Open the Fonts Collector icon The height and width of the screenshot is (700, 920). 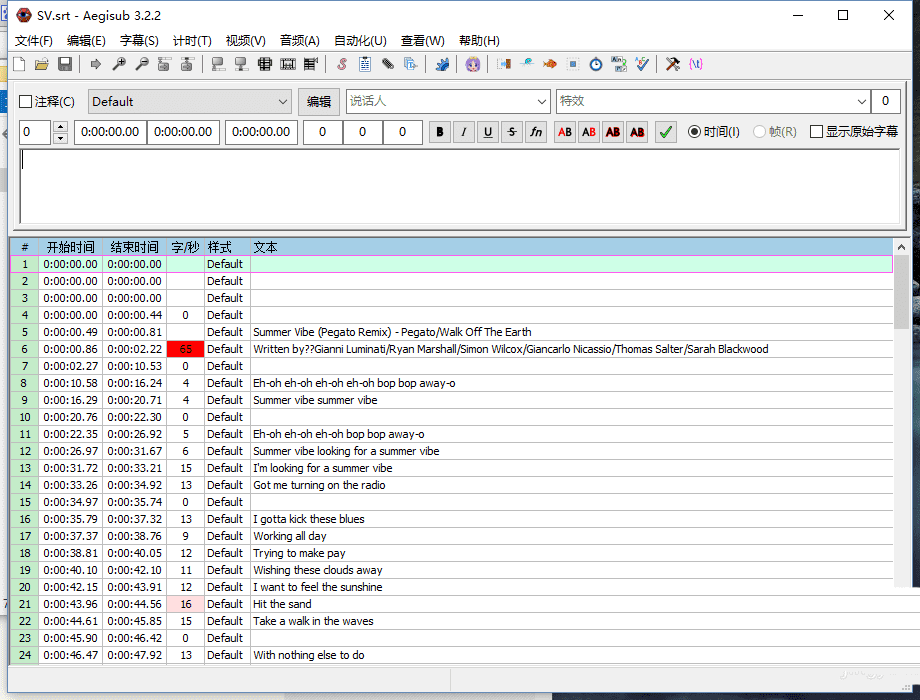click(x=411, y=64)
